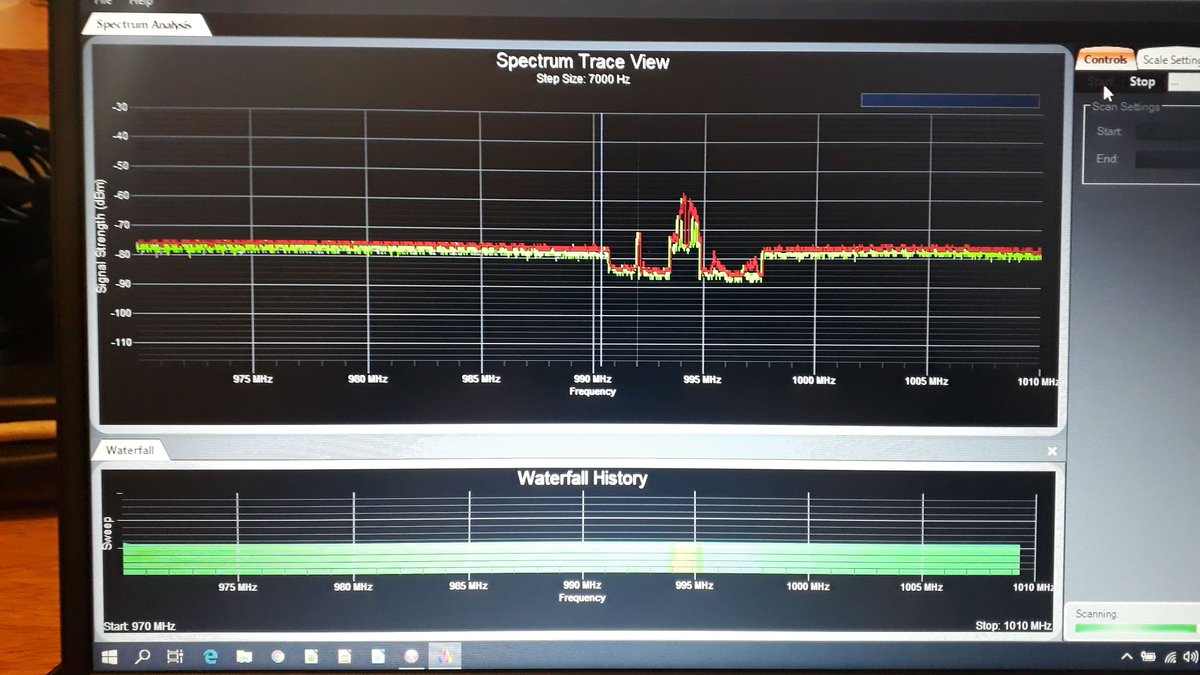Show hidden system tray icons chevron
Screen dimensions: 1200x675
click(x=1127, y=657)
